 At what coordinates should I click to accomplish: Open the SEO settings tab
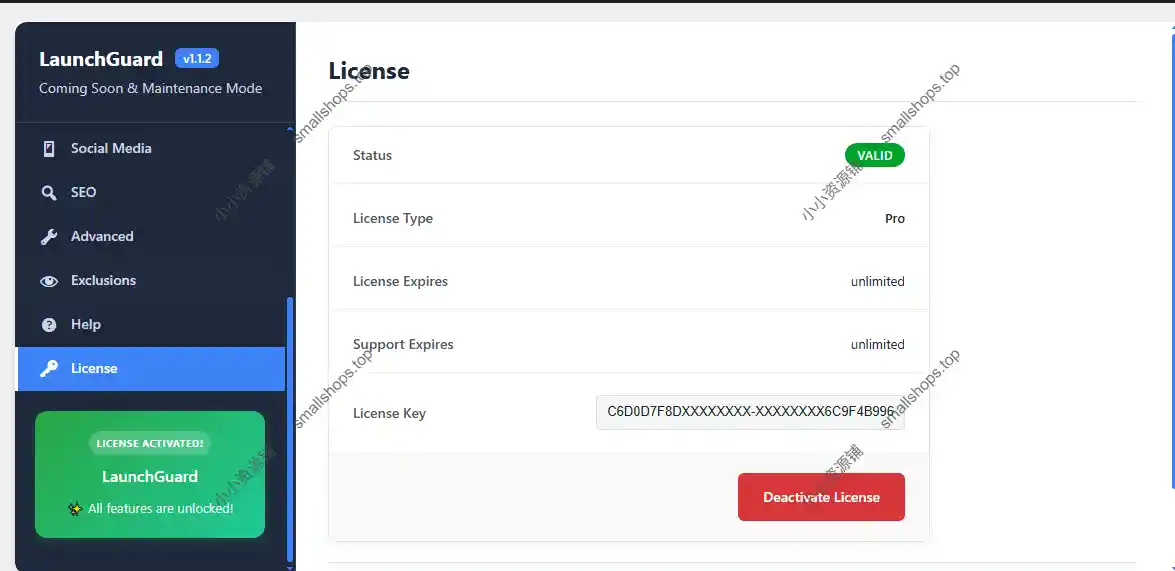150,193
